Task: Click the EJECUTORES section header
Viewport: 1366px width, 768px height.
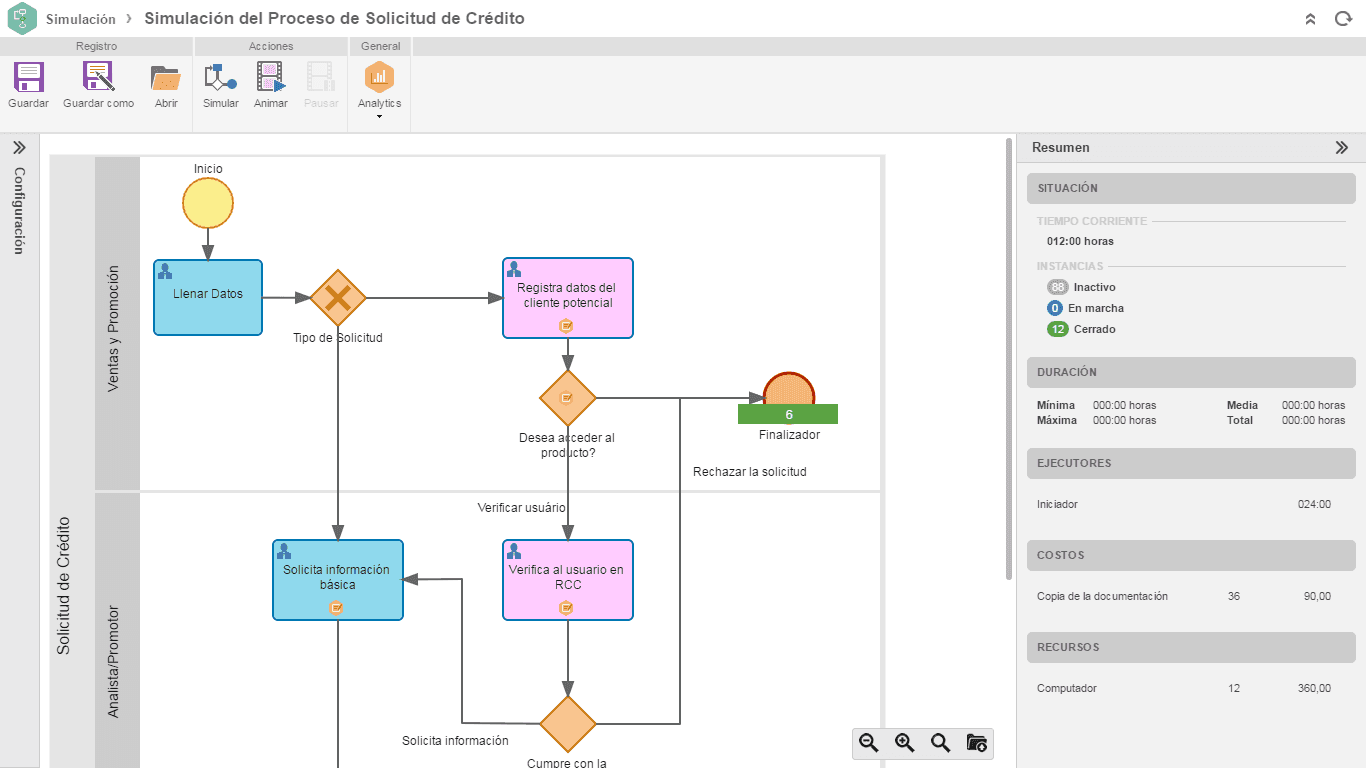Action: 1191,463
